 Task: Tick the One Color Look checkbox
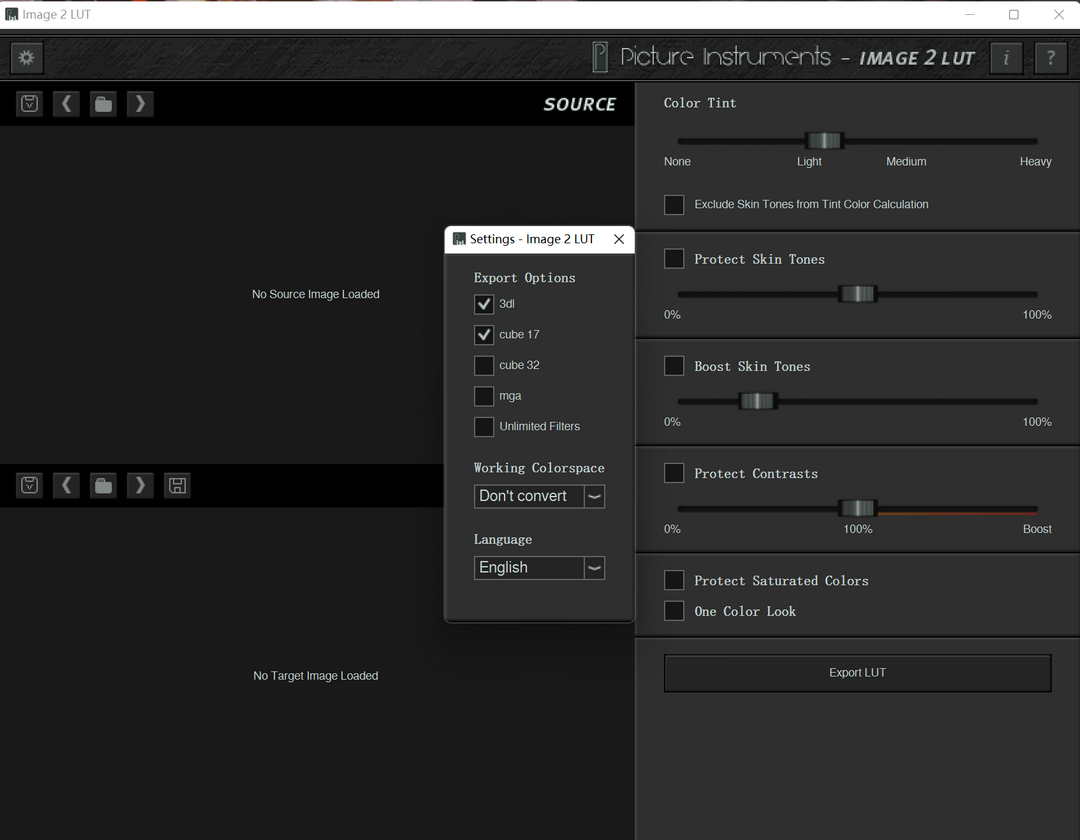click(x=675, y=611)
